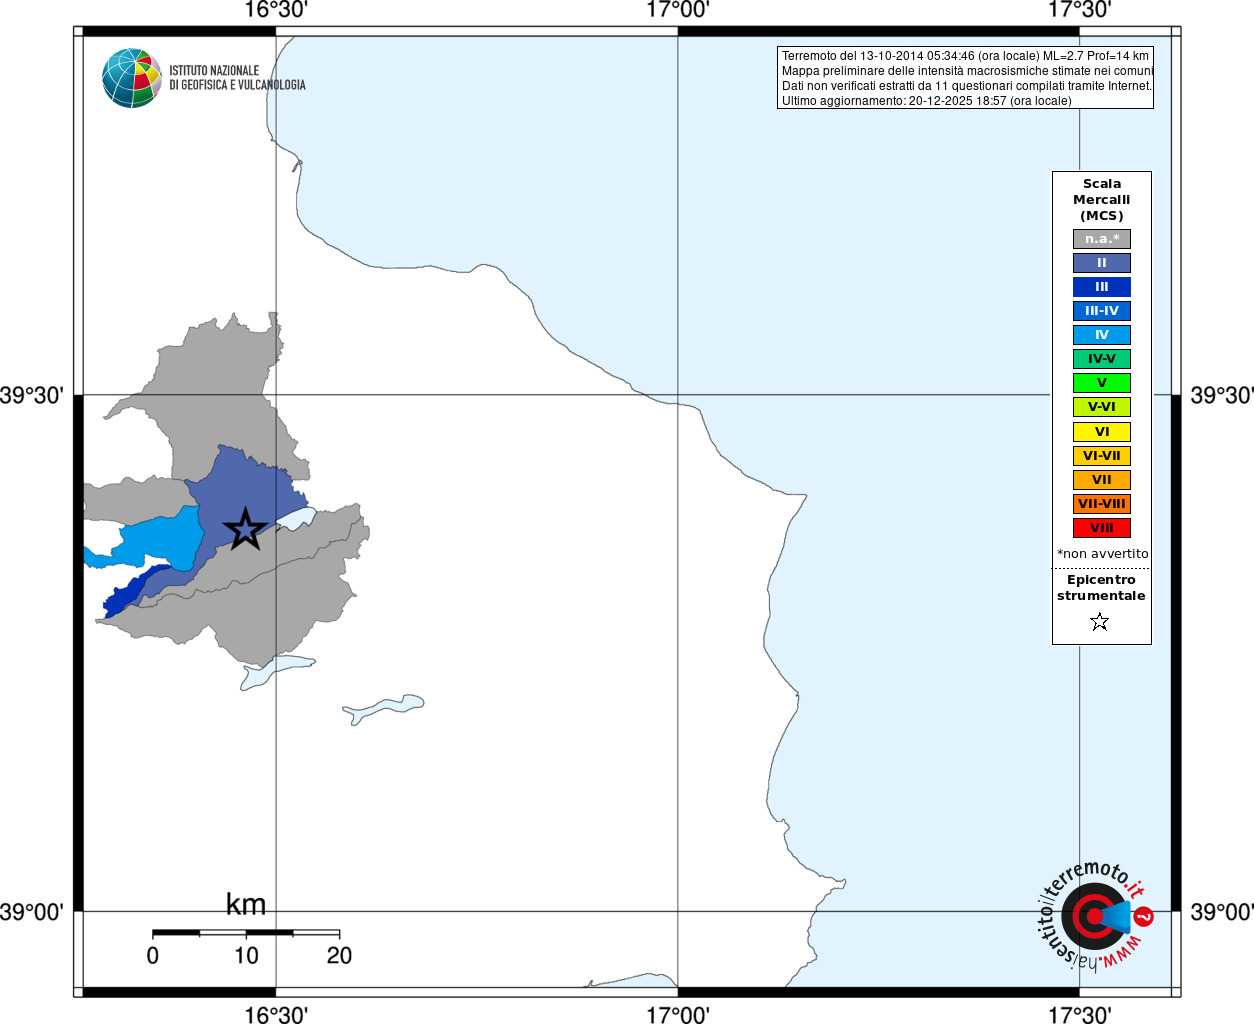Select the IV intensity legend swatch
The width and height of the screenshot is (1254, 1024).
coord(1102,335)
